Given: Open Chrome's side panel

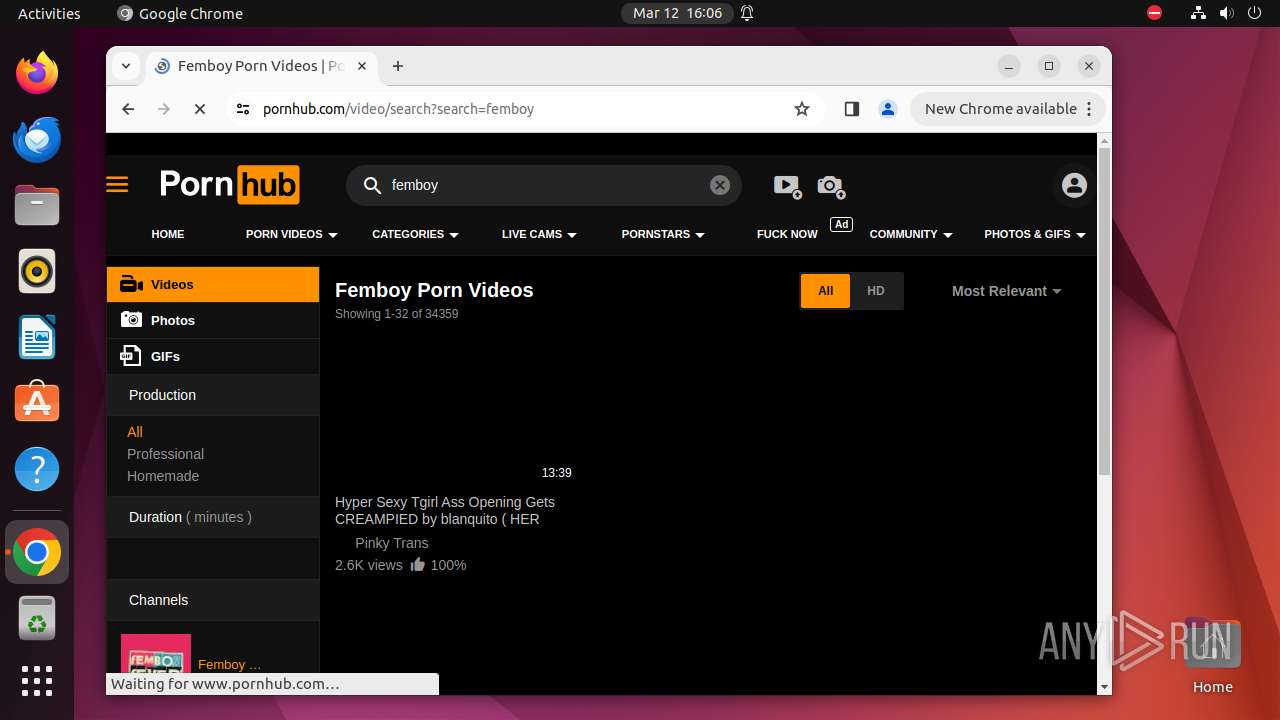Looking at the screenshot, I should [x=852, y=109].
